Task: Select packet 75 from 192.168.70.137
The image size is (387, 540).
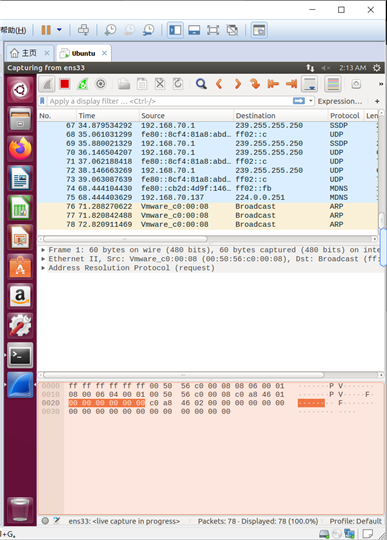Action: point(208,197)
